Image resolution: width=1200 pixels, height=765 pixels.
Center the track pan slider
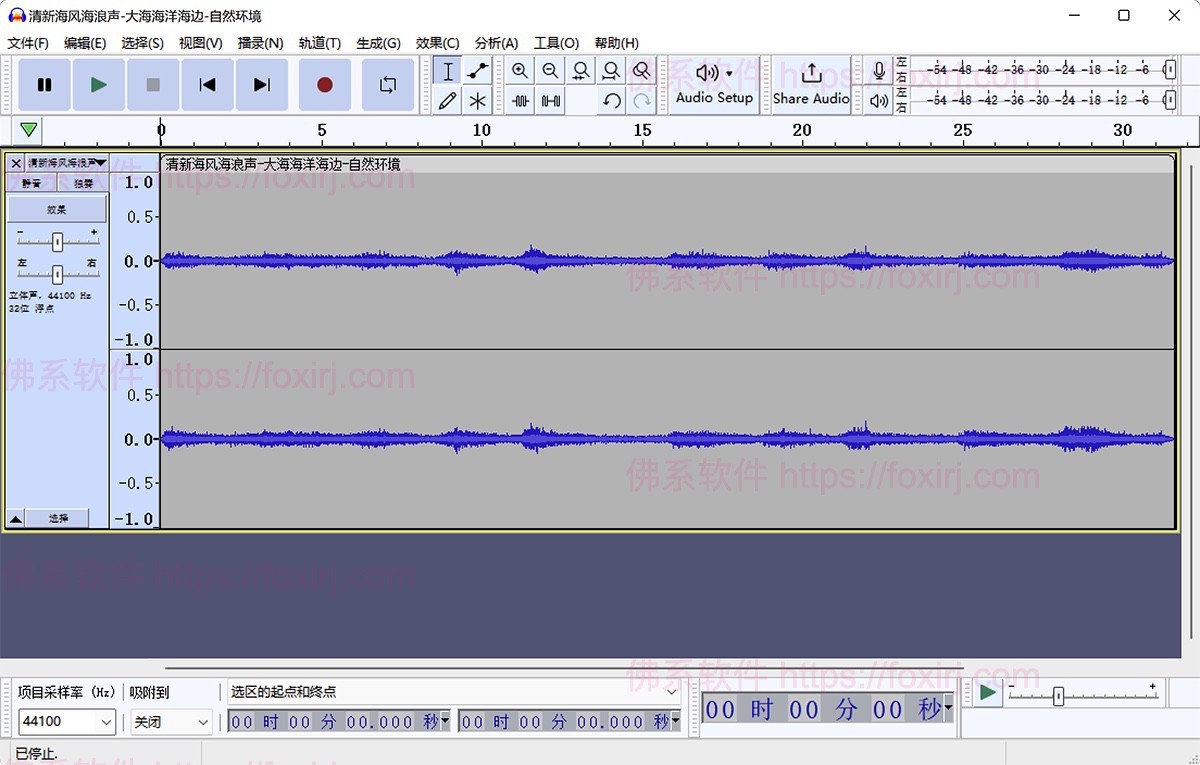57,274
